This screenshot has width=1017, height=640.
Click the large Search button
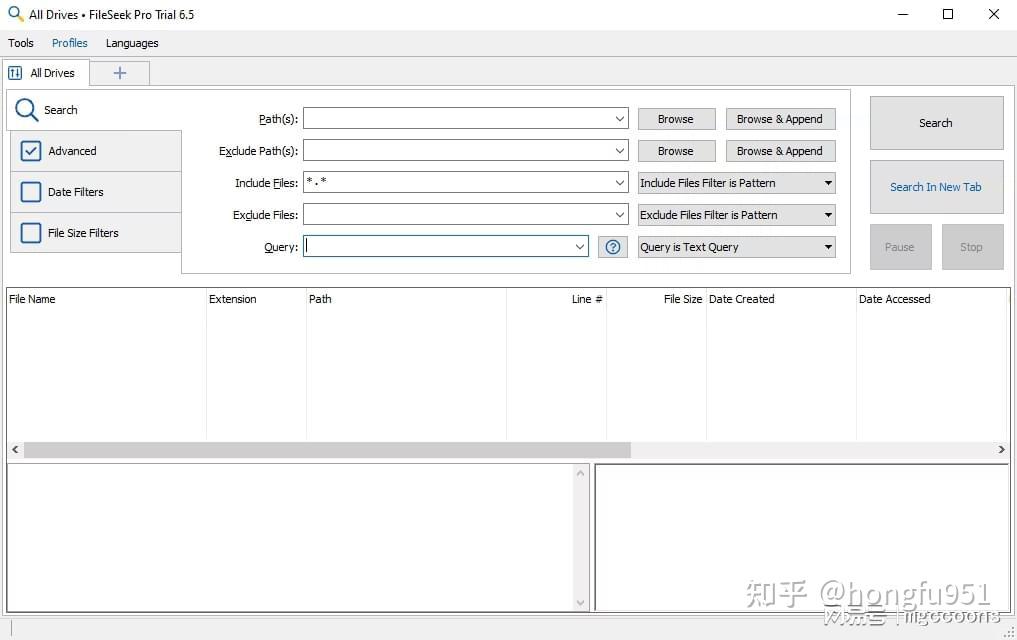coord(936,123)
